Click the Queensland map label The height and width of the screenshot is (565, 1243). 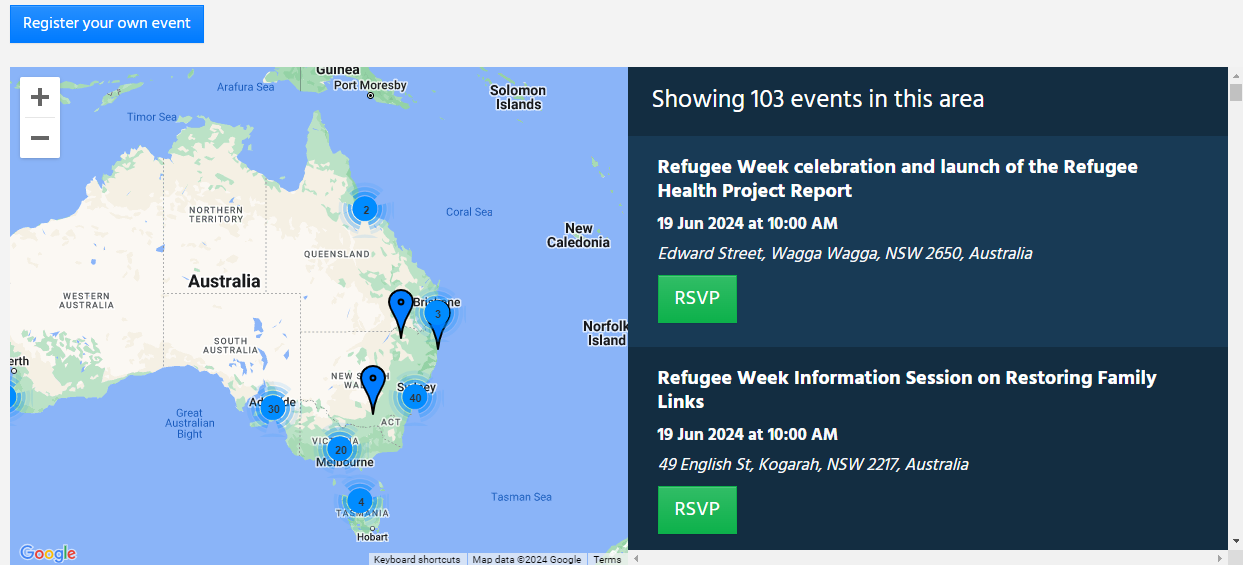[x=337, y=254]
